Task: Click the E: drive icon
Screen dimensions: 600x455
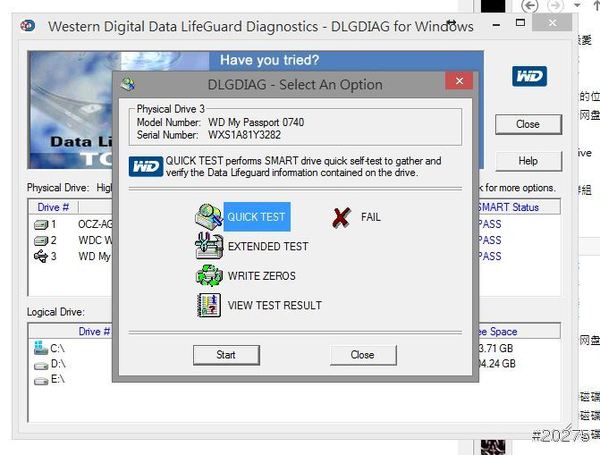Action: (x=41, y=381)
